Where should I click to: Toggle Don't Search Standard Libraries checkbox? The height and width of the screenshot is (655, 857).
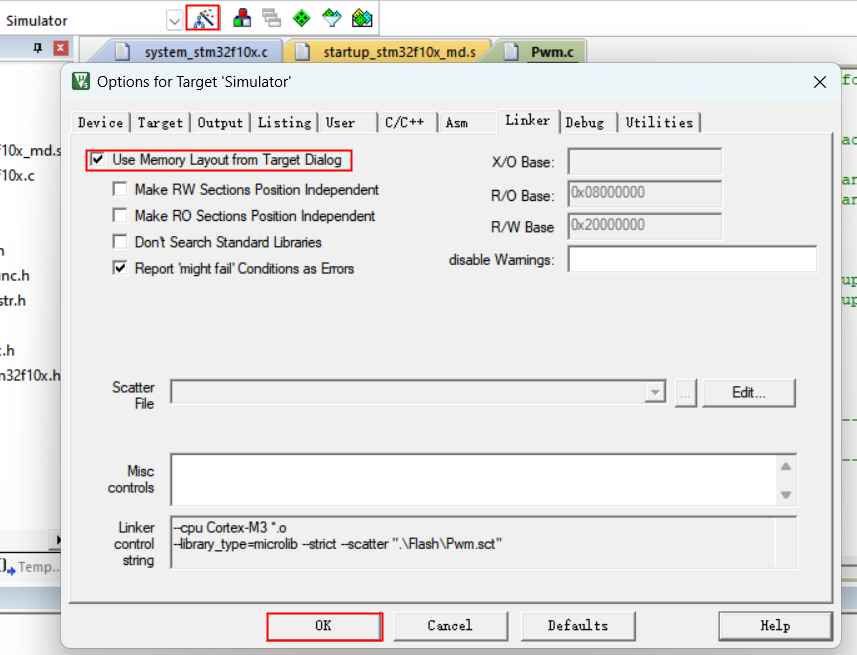pos(120,242)
